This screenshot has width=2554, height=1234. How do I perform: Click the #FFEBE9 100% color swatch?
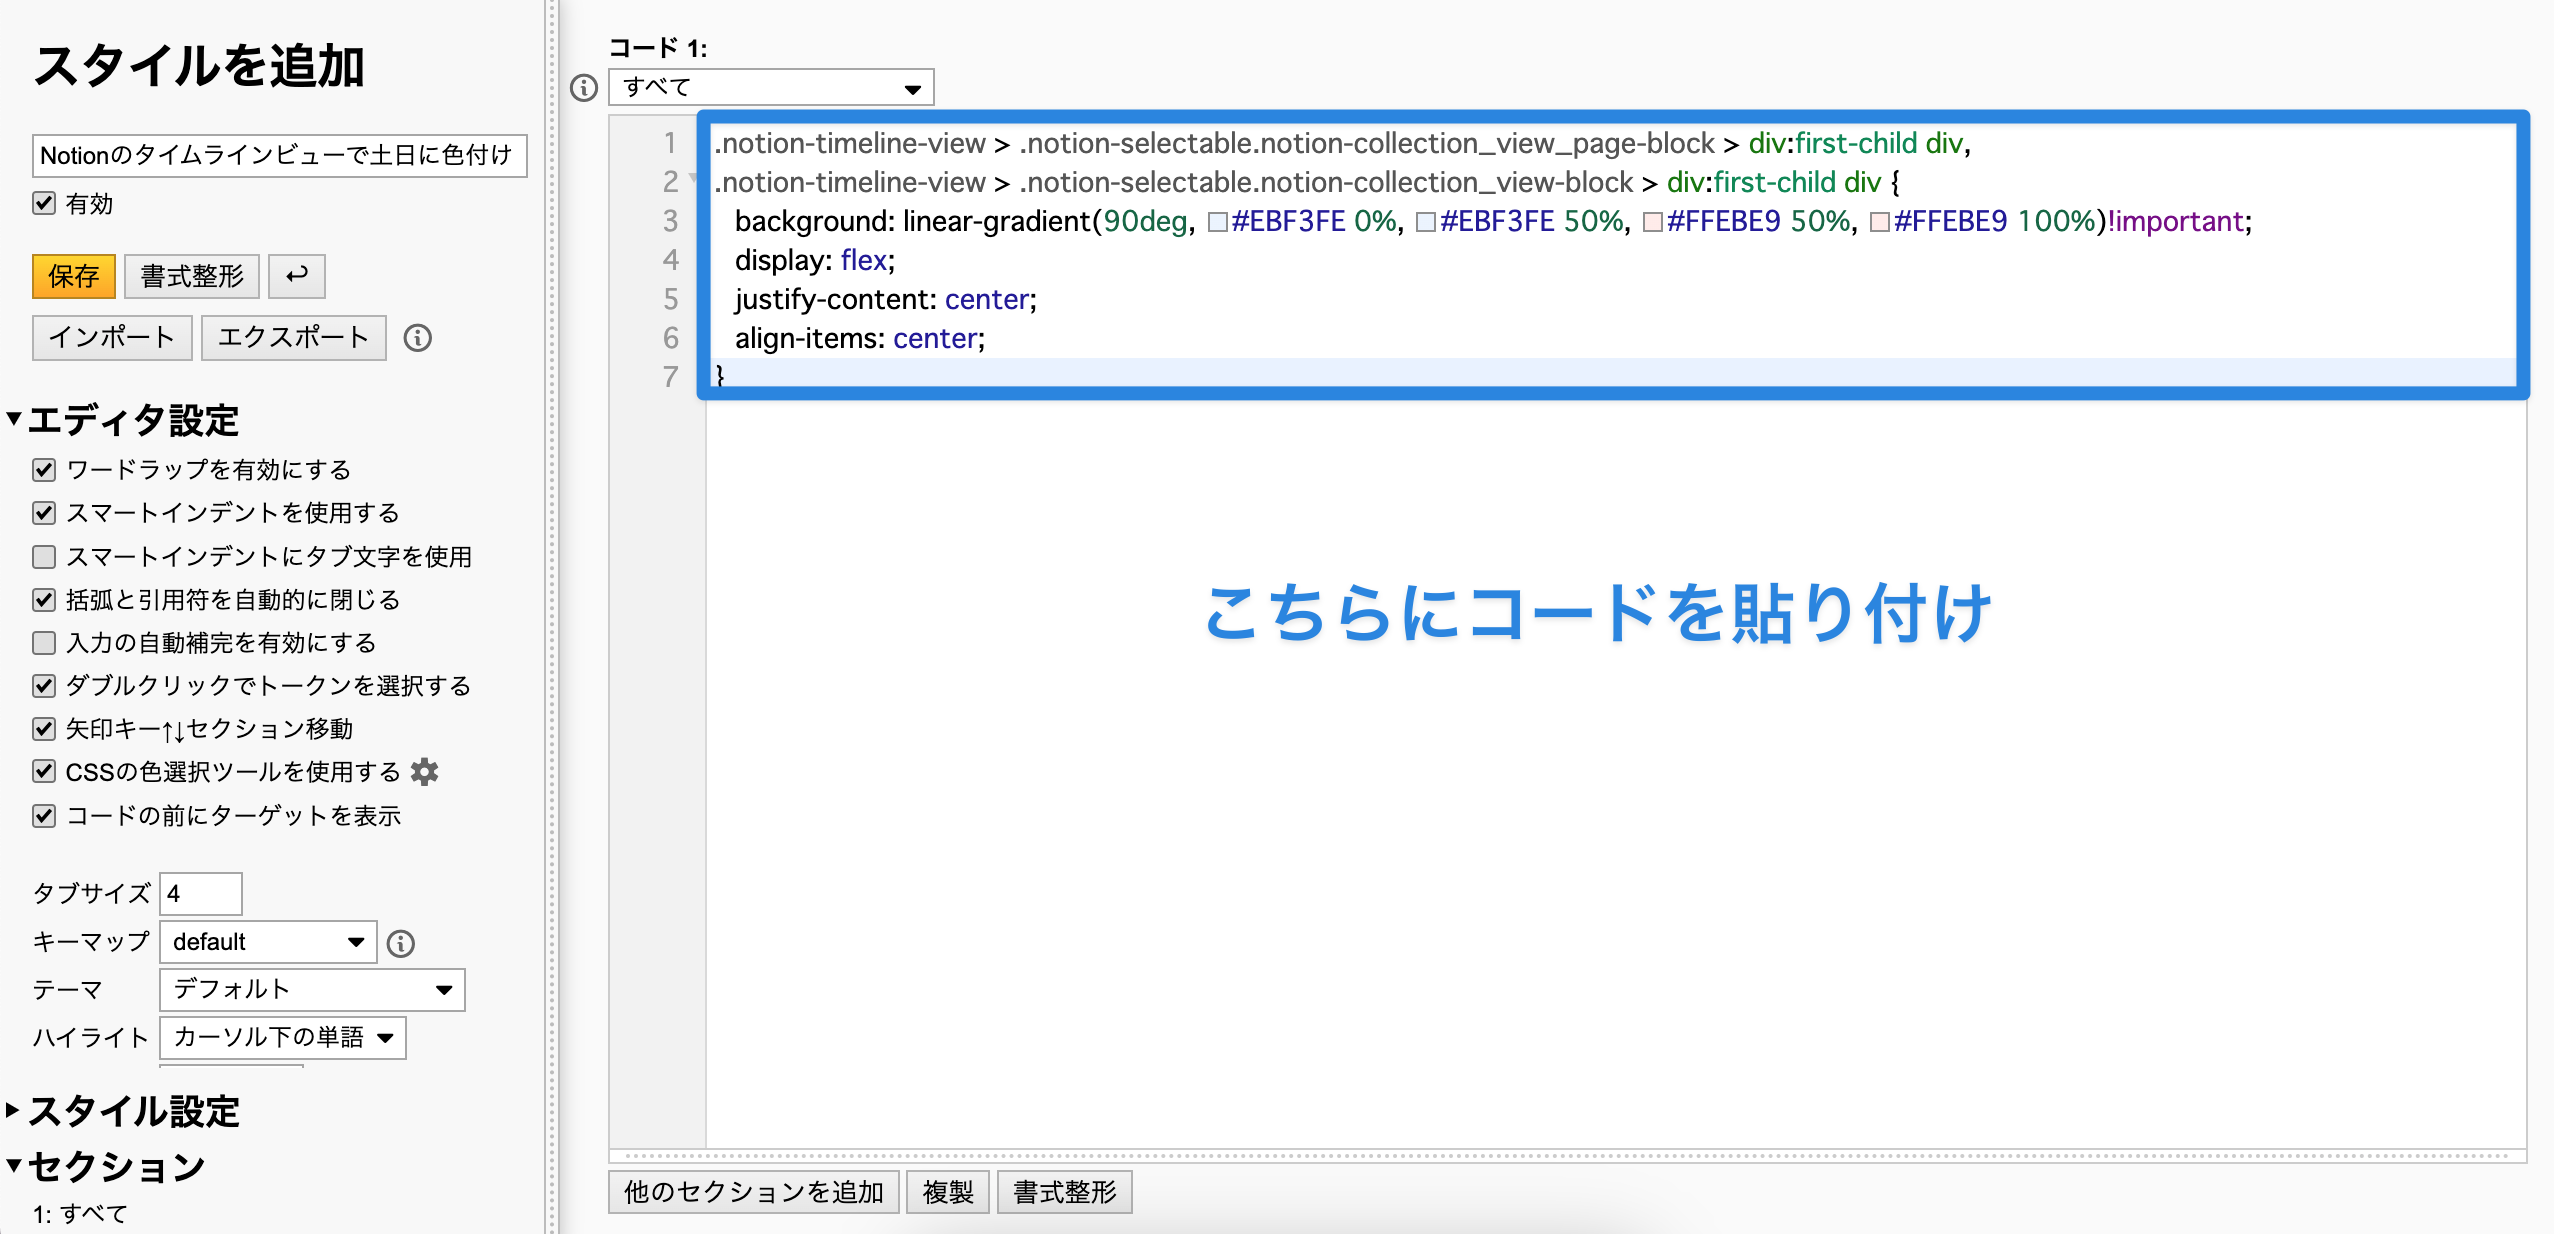point(1880,222)
